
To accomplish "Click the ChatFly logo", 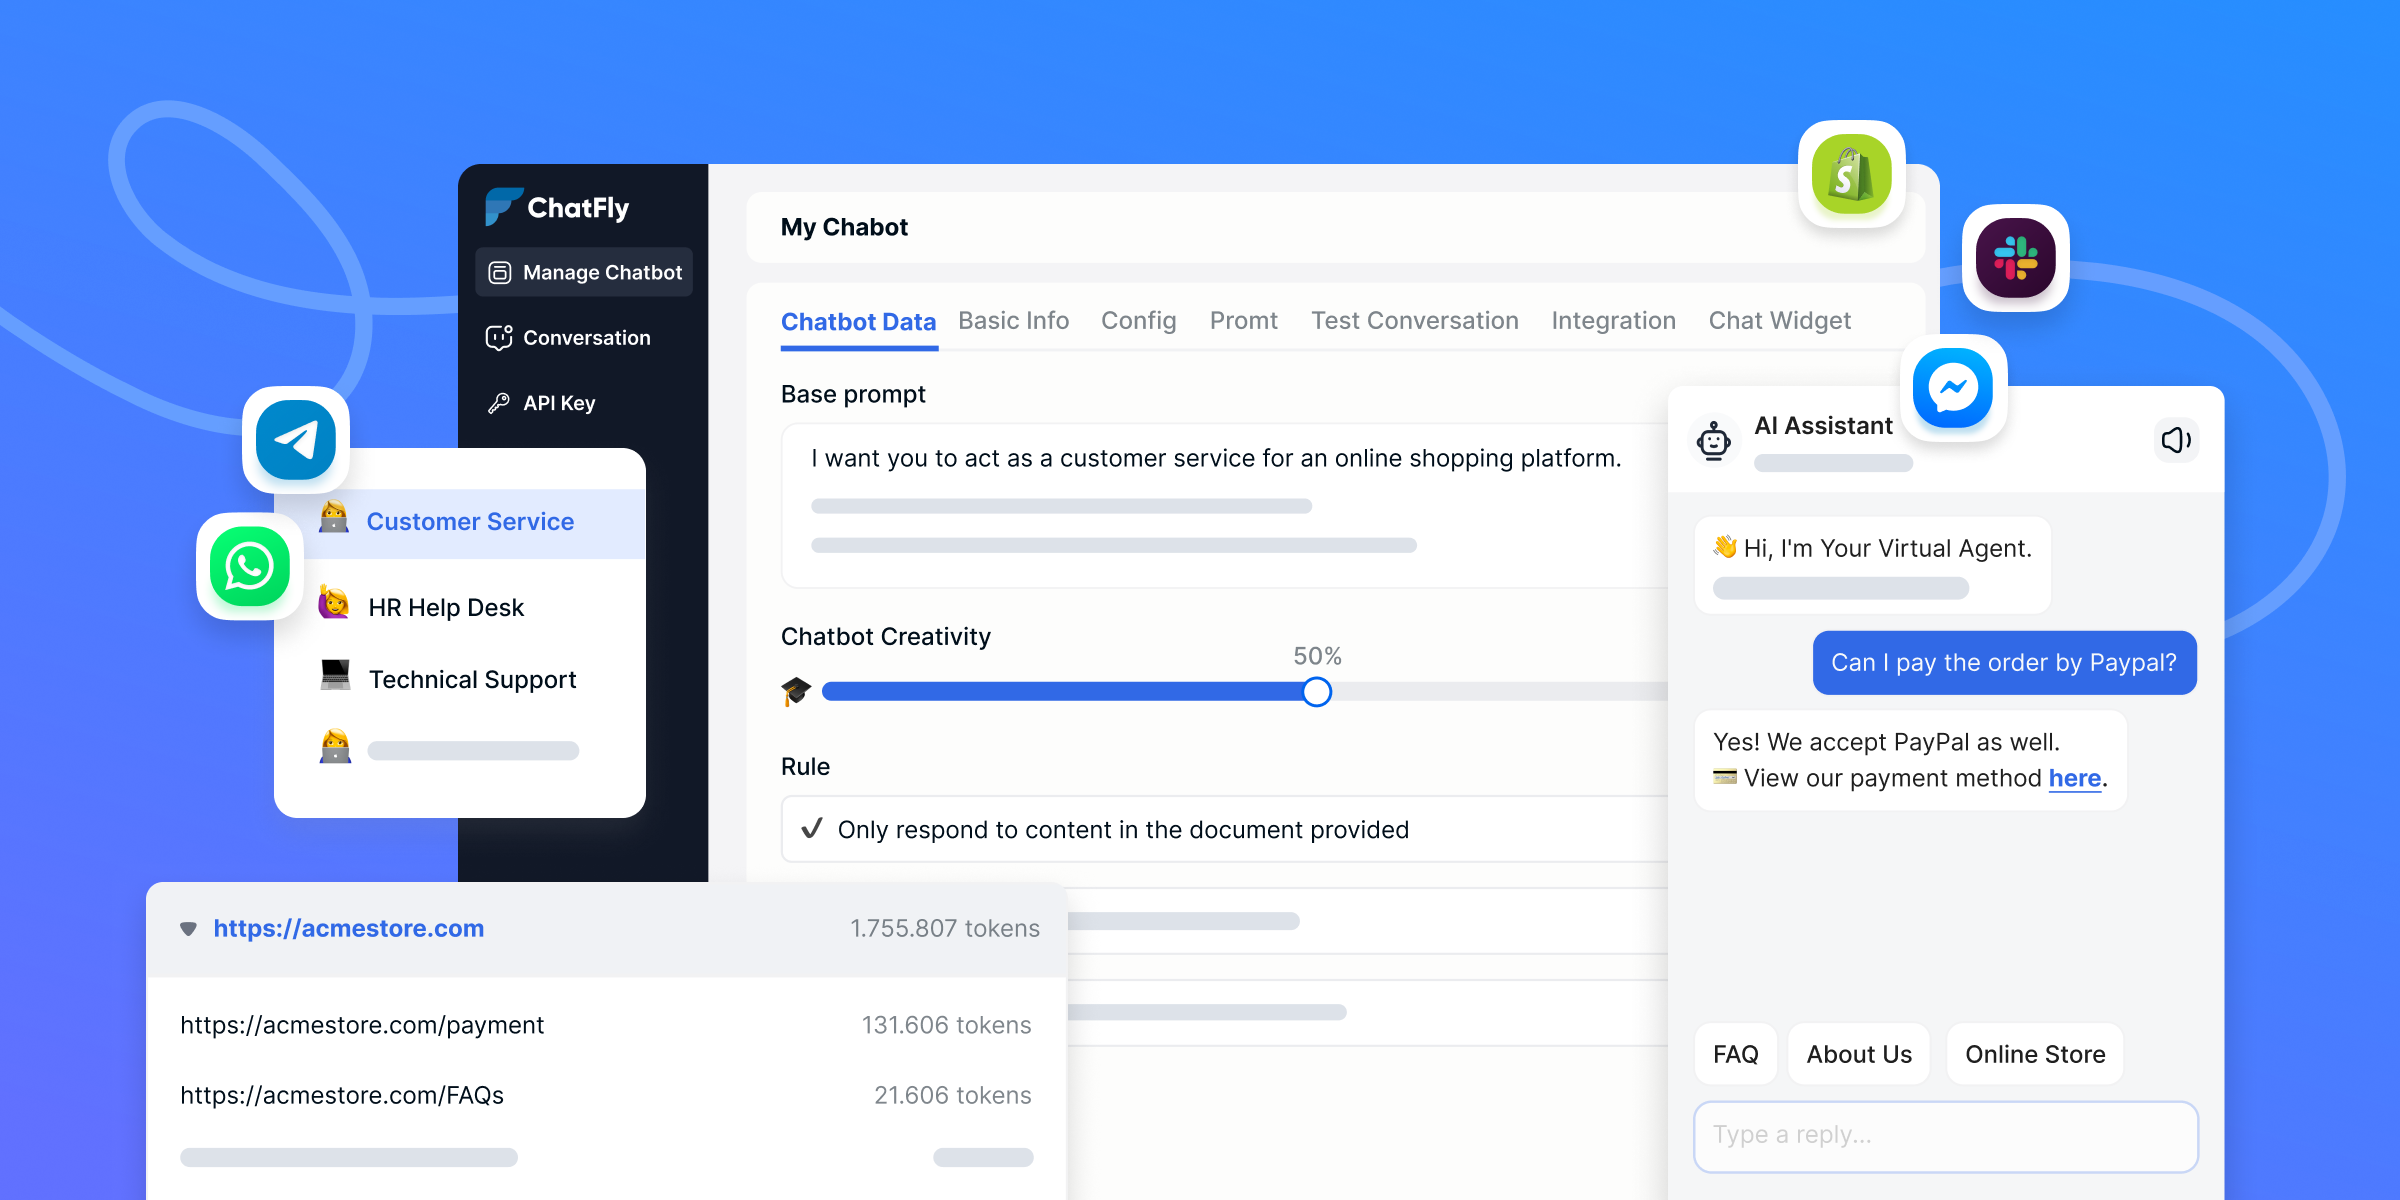I will (x=558, y=207).
